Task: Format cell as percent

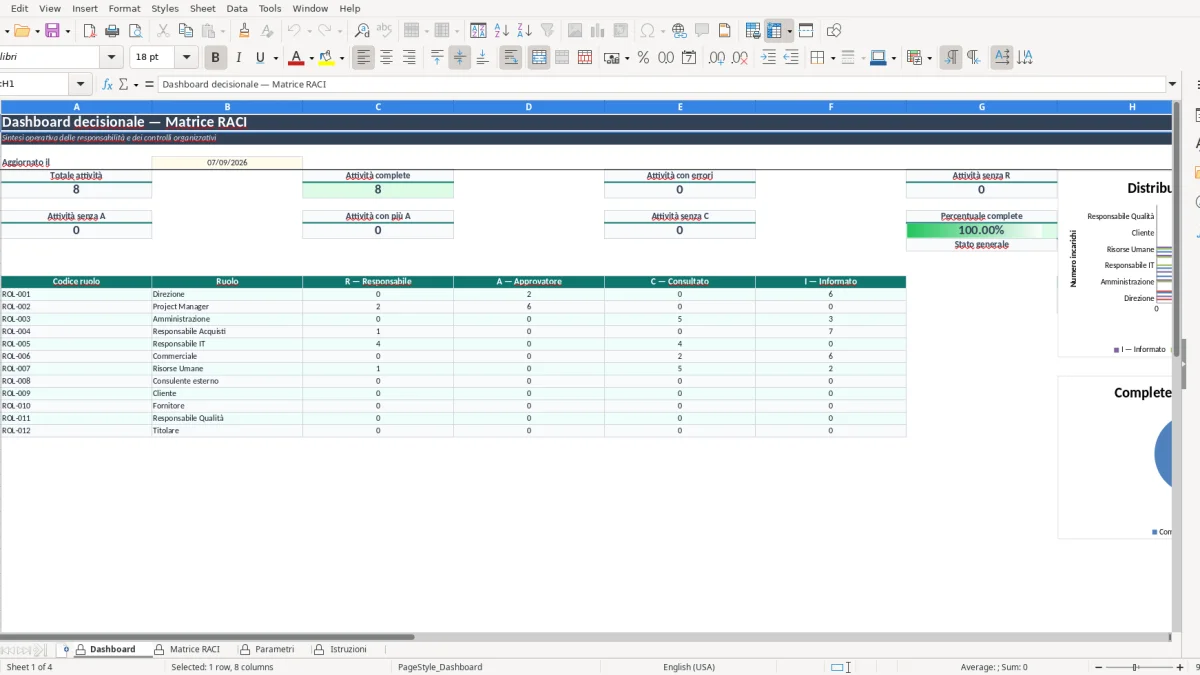Action: (643, 58)
